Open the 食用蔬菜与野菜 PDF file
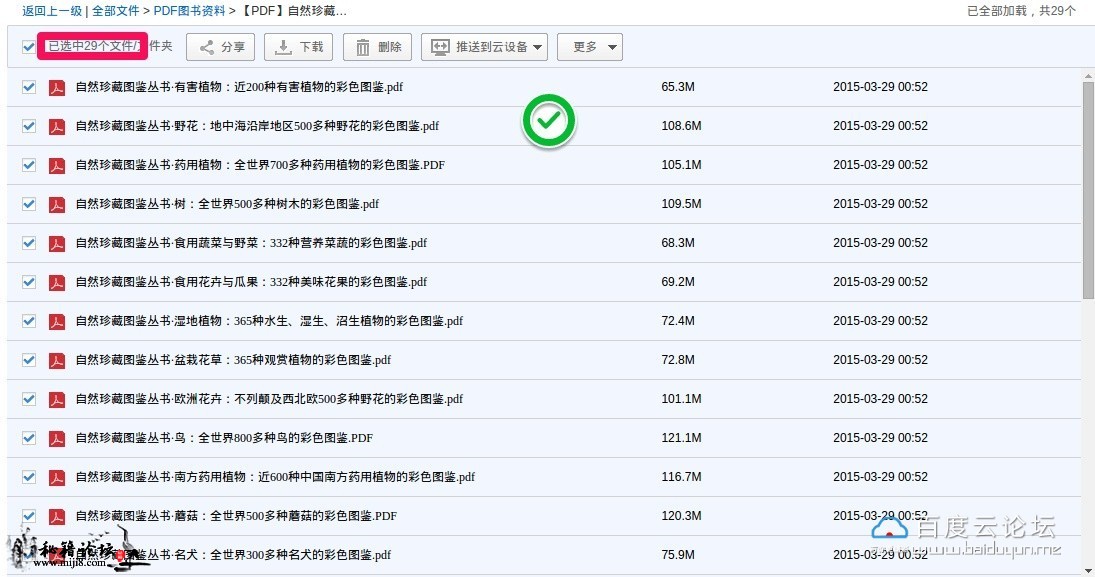The image size is (1095, 577). pyautogui.click(x=251, y=243)
